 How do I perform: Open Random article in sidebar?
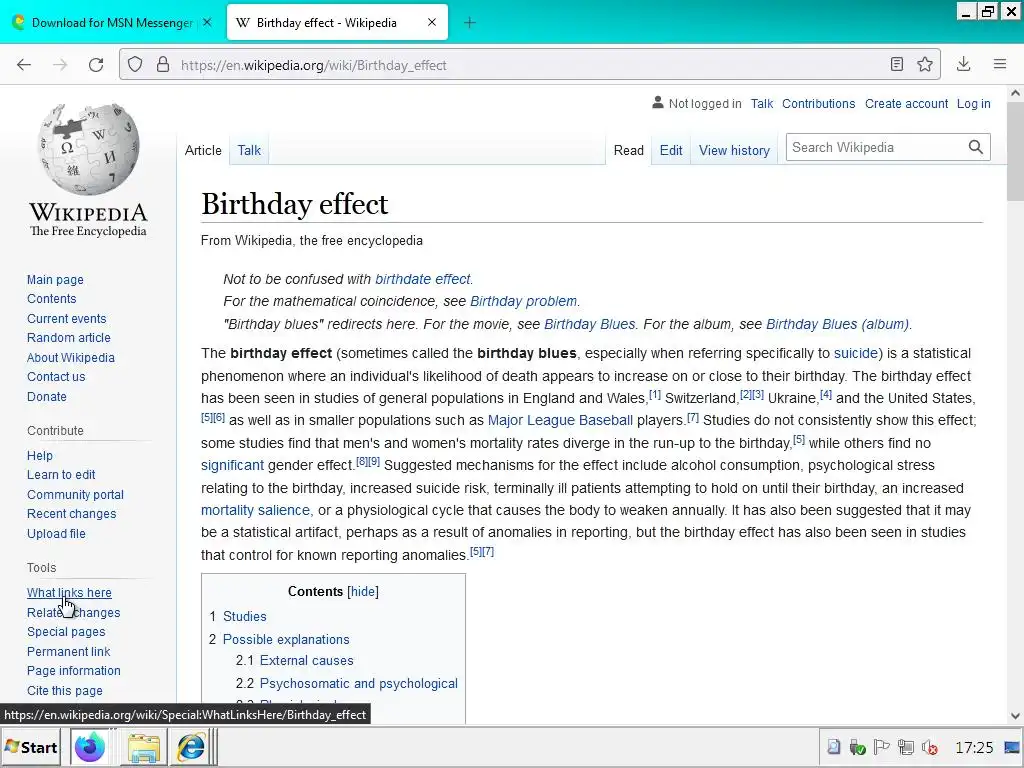69,338
